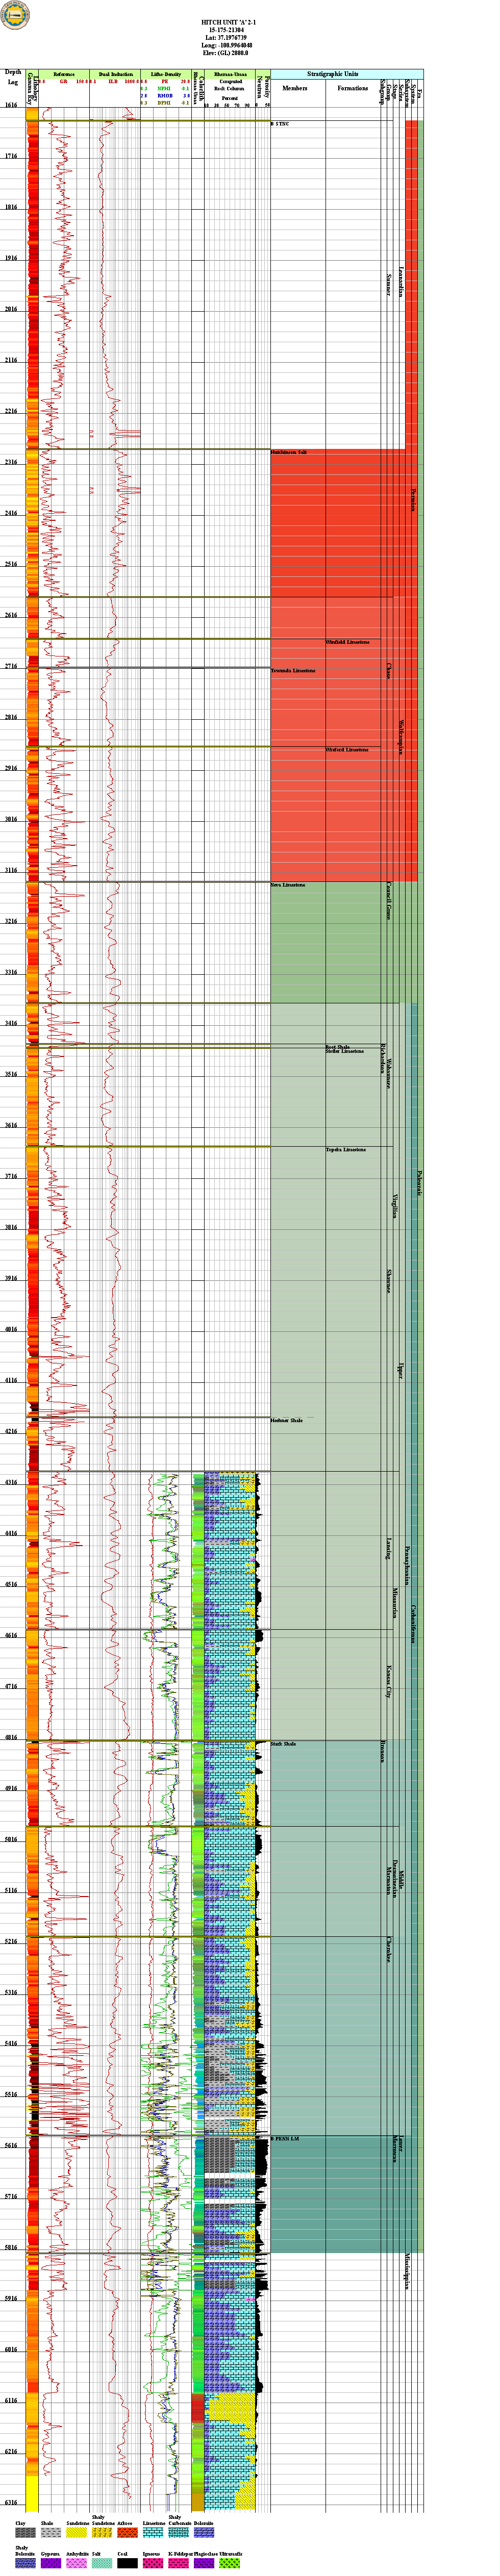Click the Hutchinson Salt member label
Viewport: 500px width, 2576px height.
pyautogui.click(x=289, y=452)
